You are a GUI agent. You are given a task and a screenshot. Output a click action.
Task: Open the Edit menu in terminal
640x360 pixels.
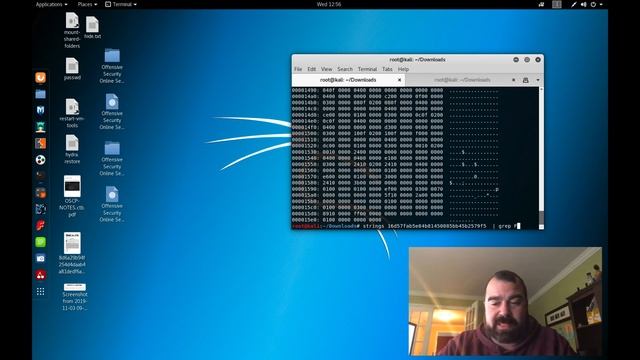[311, 69]
